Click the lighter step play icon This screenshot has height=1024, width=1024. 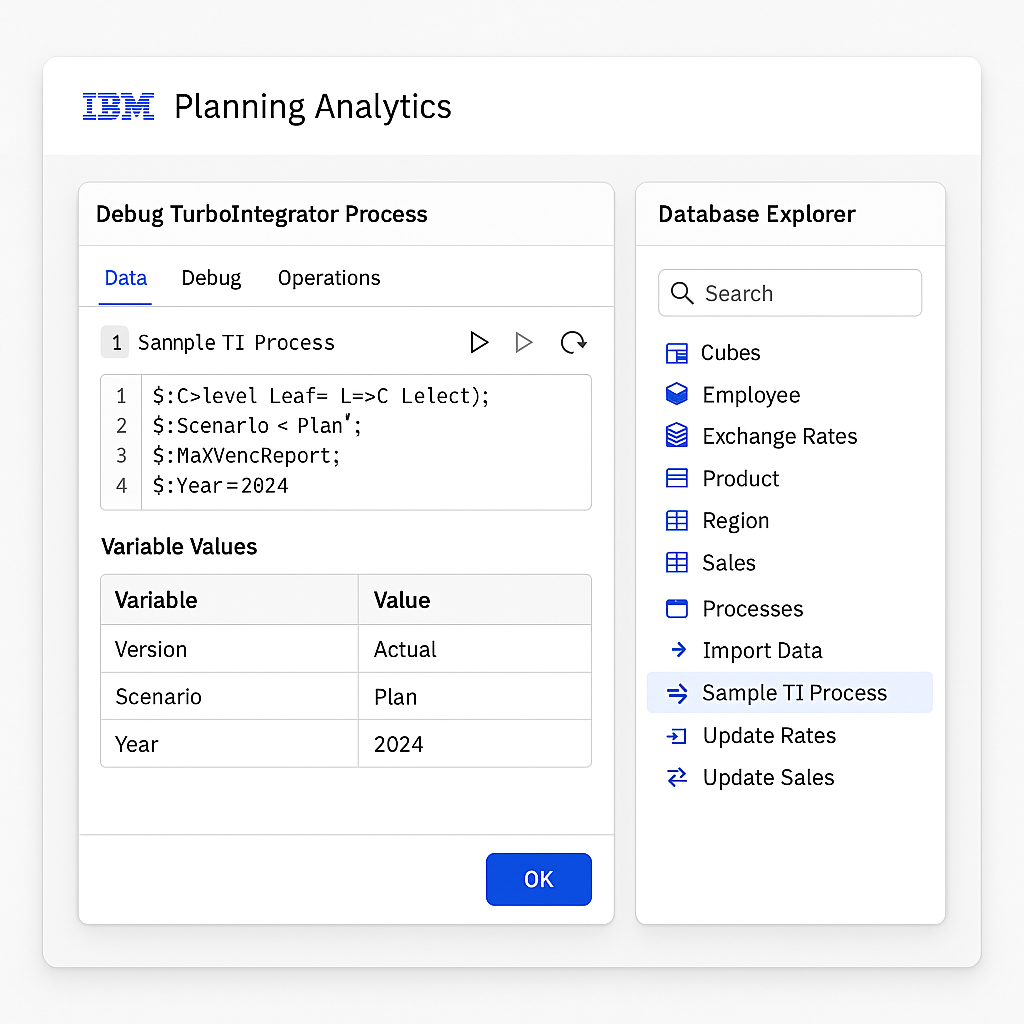pyautogui.click(x=524, y=342)
